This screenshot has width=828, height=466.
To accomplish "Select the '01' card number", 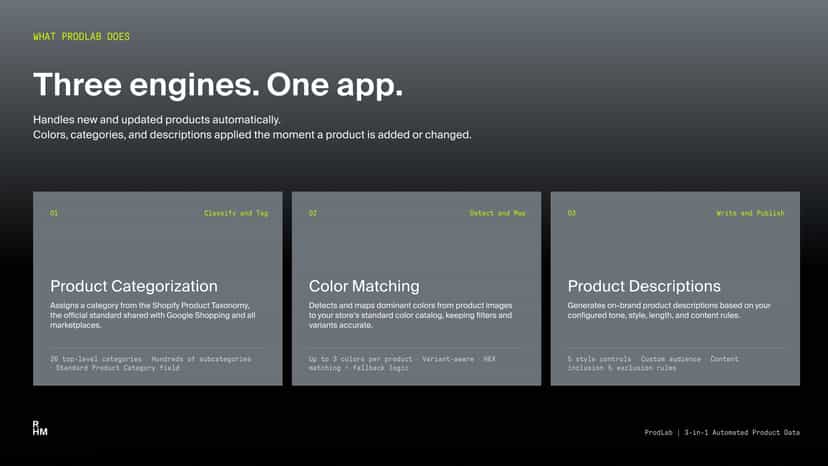I will point(54,213).
